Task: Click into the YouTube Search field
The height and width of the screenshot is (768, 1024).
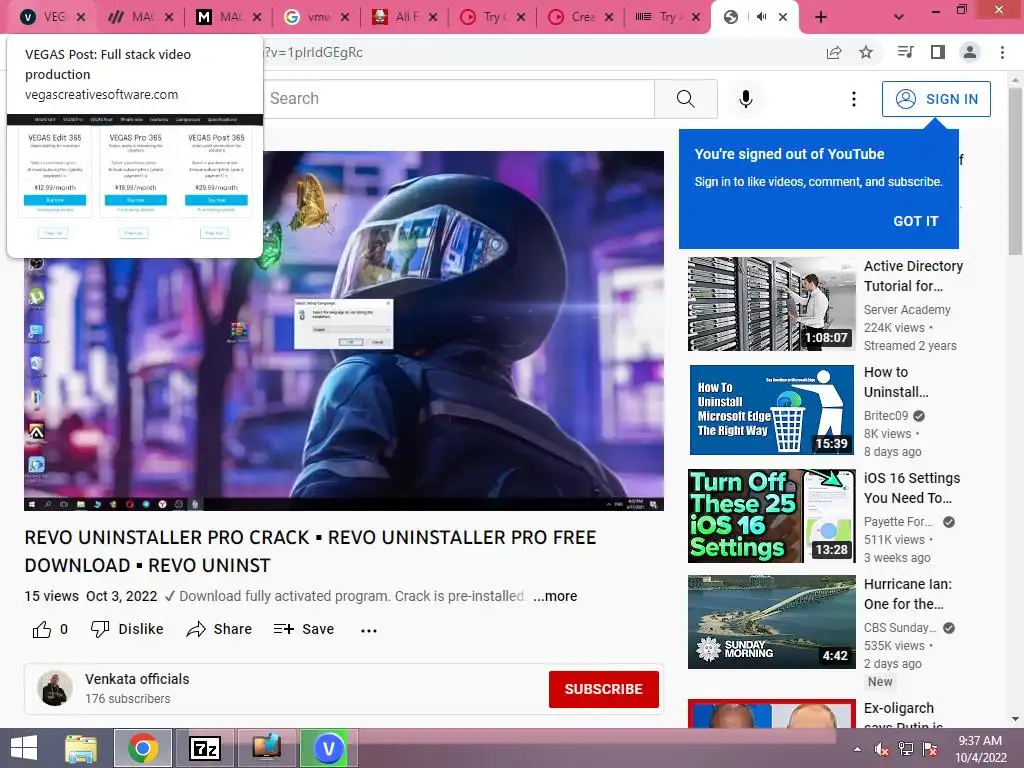Action: click(458, 99)
